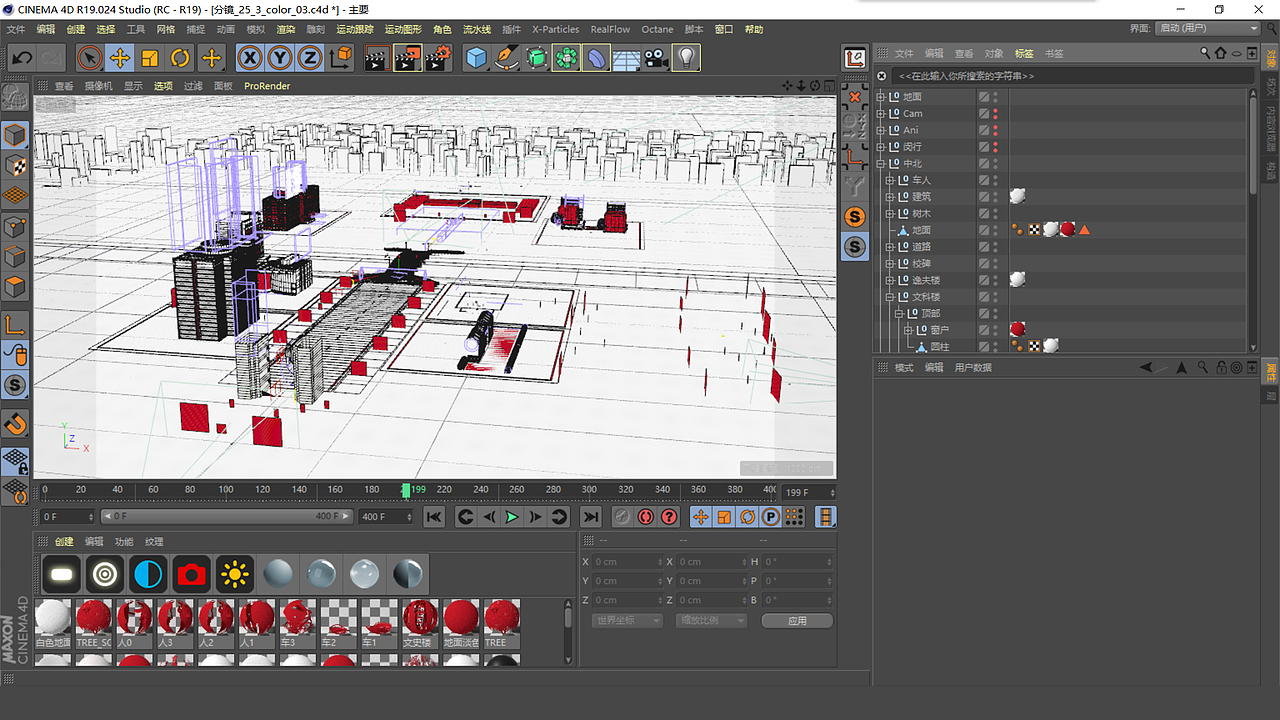Toggle the X axis lock
Image resolution: width=1280 pixels, height=720 pixels.
tap(250, 58)
